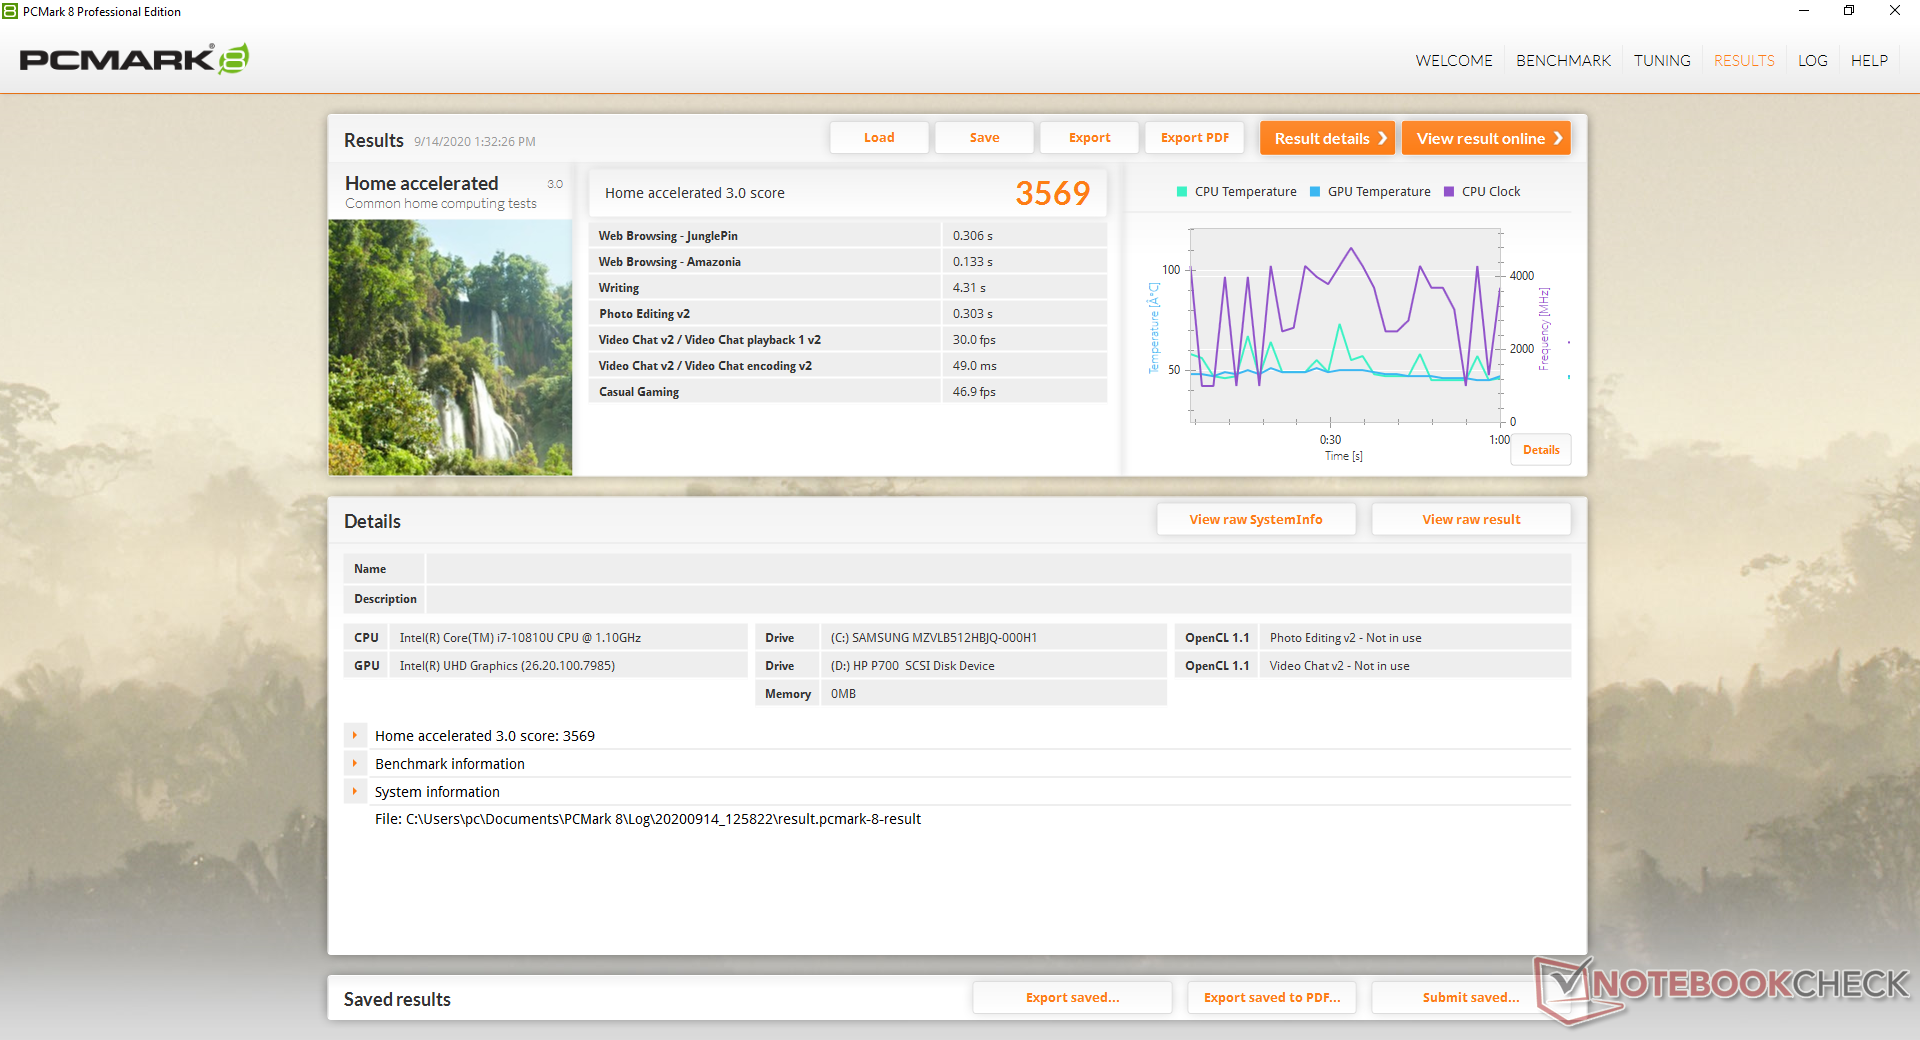
Task: Switch to the BENCHMARK tab
Action: 1563,61
